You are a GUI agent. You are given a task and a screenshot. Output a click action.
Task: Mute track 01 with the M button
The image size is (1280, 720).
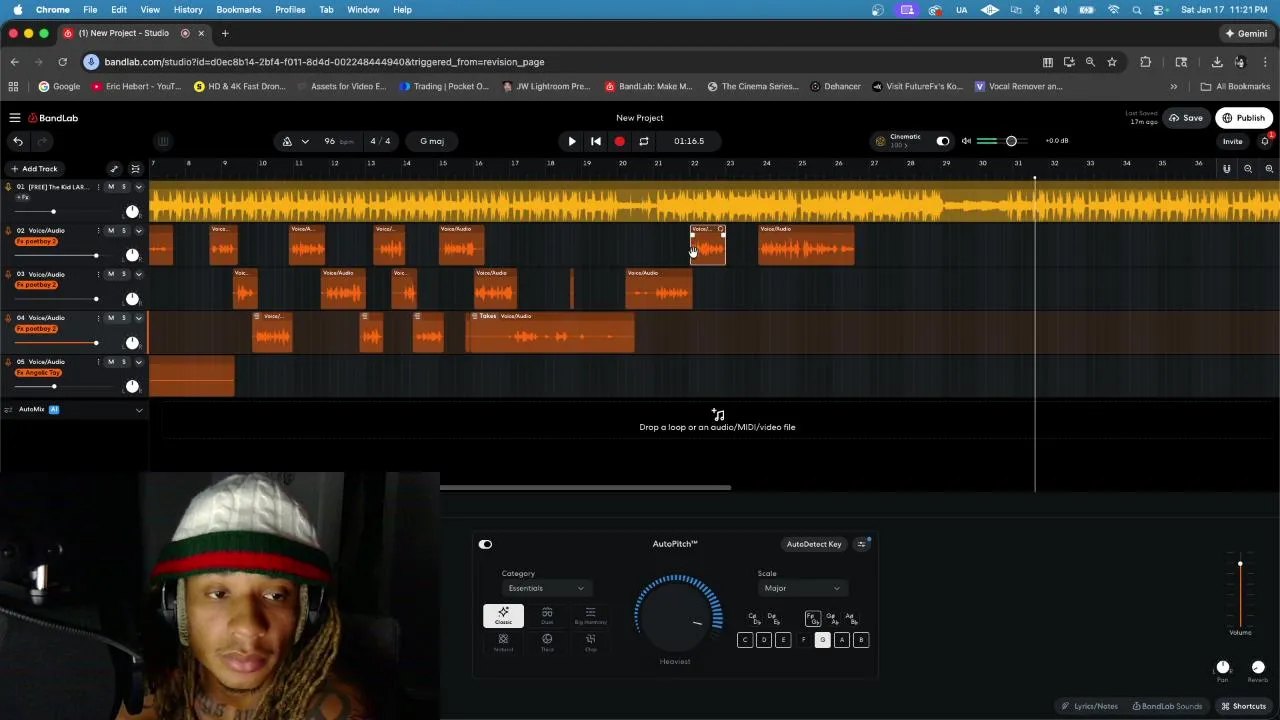[x=111, y=187]
